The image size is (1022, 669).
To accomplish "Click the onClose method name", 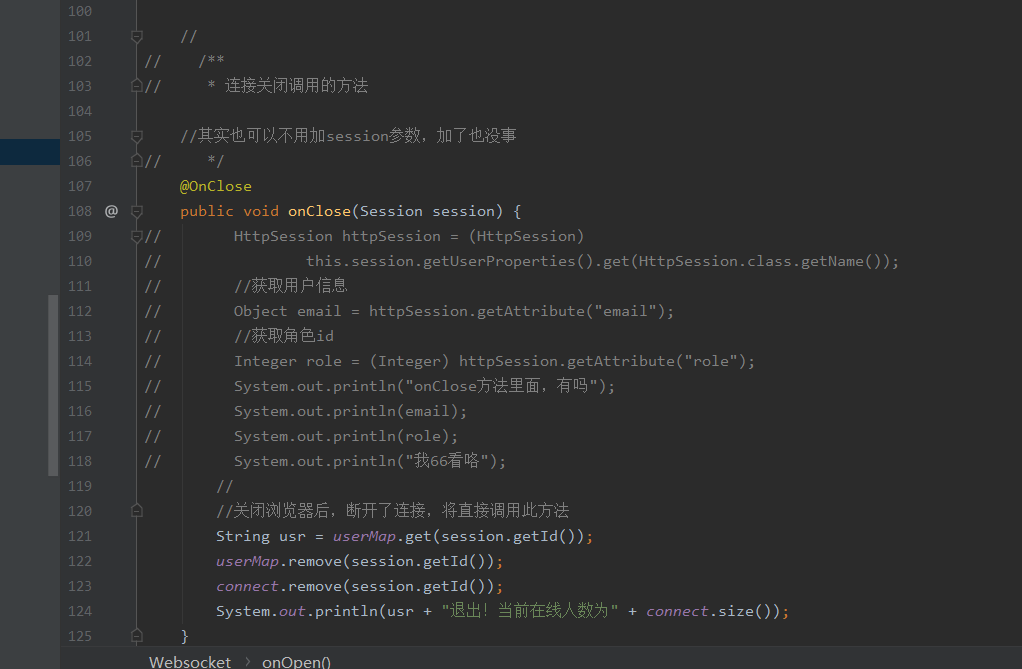I will [x=319, y=211].
